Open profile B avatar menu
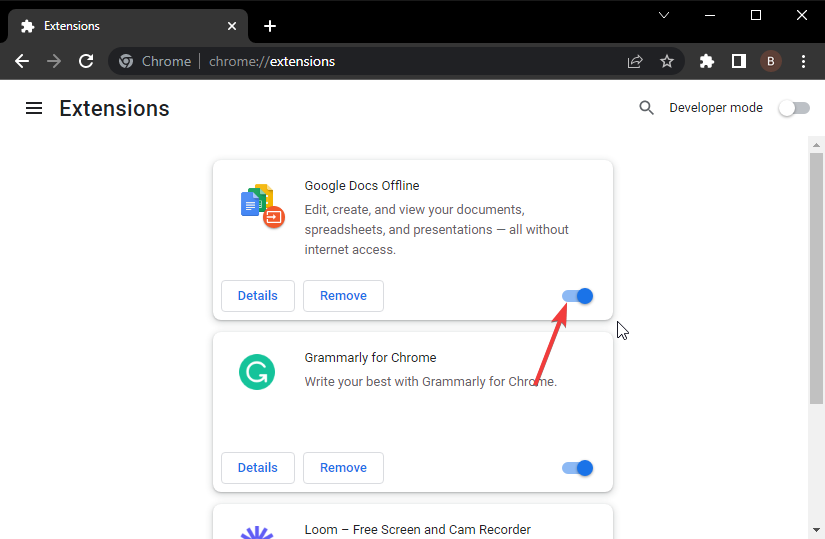825x539 pixels. 770,61
